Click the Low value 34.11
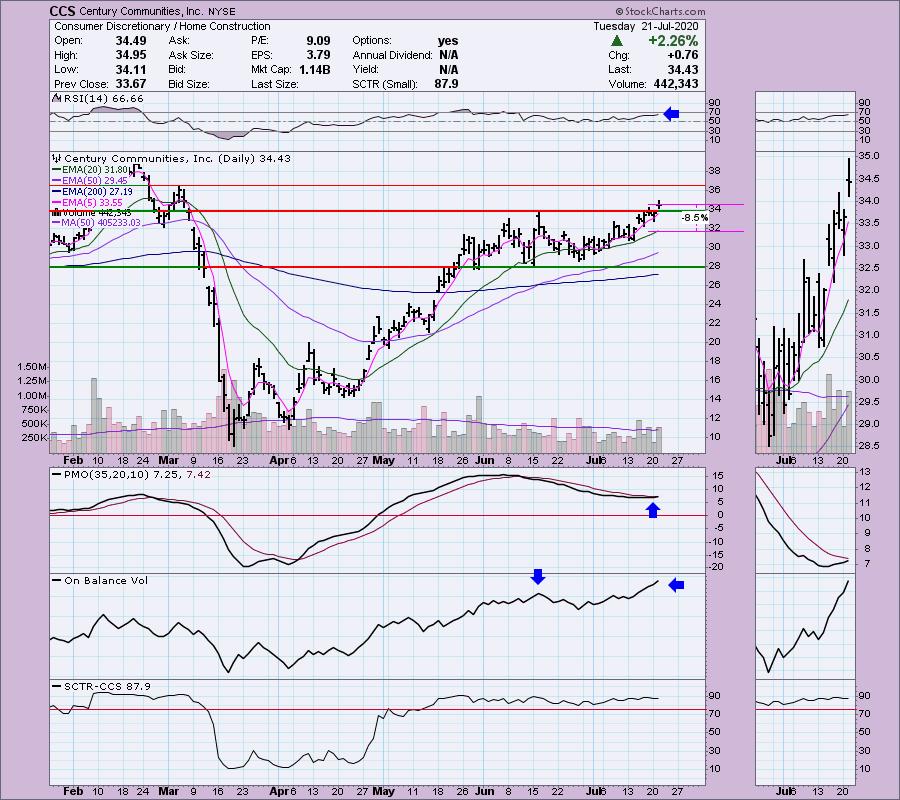 coord(130,69)
